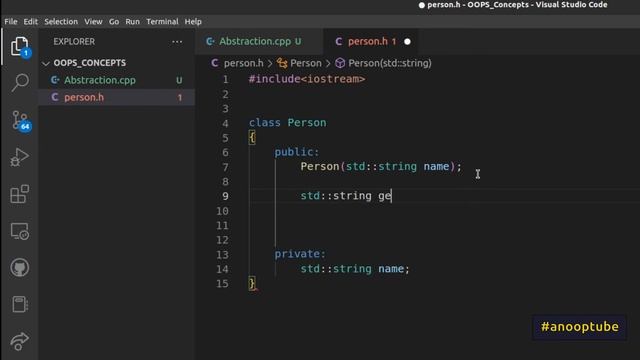Click the 'private:' keyword
Image resolution: width=640 pixels, height=360 pixels.
(x=300, y=254)
